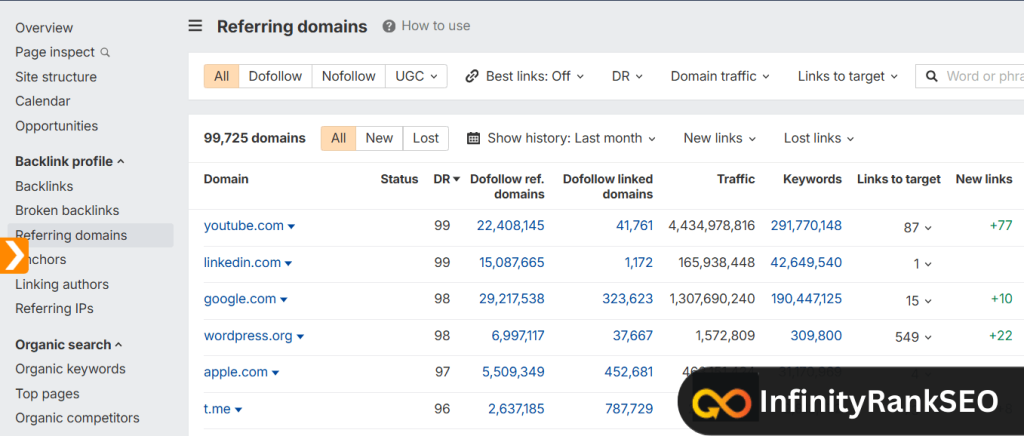Open Opportunities in sidebar
The height and width of the screenshot is (436, 1024).
[56, 126]
